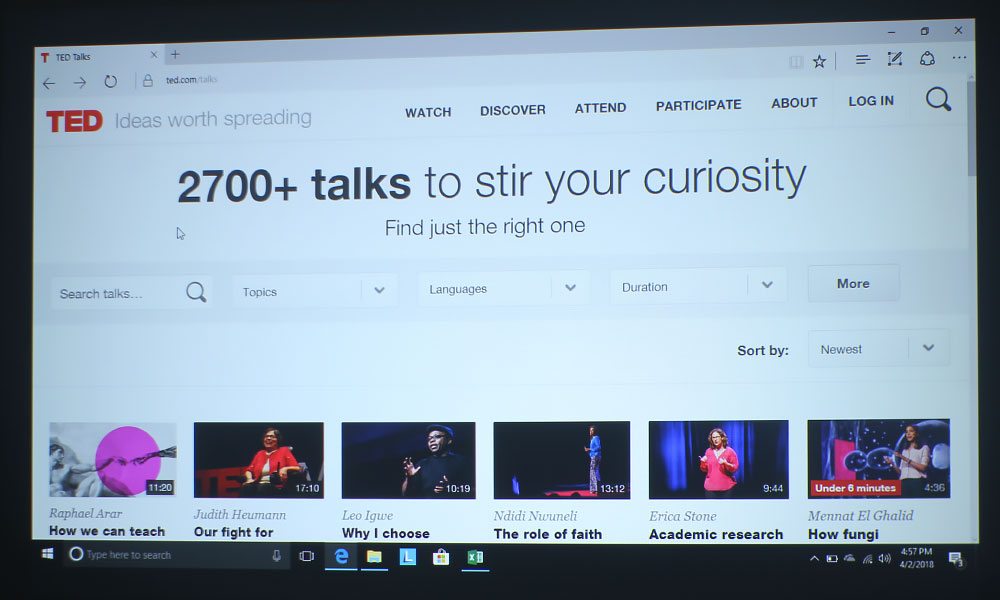This screenshot has height=600, width=1000.
Task: Open the Edge Hub icon
Action: click(x=862, y=59)
